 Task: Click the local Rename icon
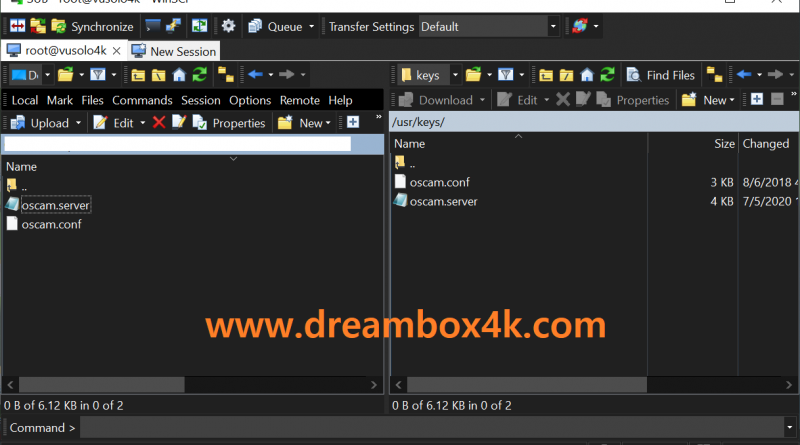click(x=179, y=122)
